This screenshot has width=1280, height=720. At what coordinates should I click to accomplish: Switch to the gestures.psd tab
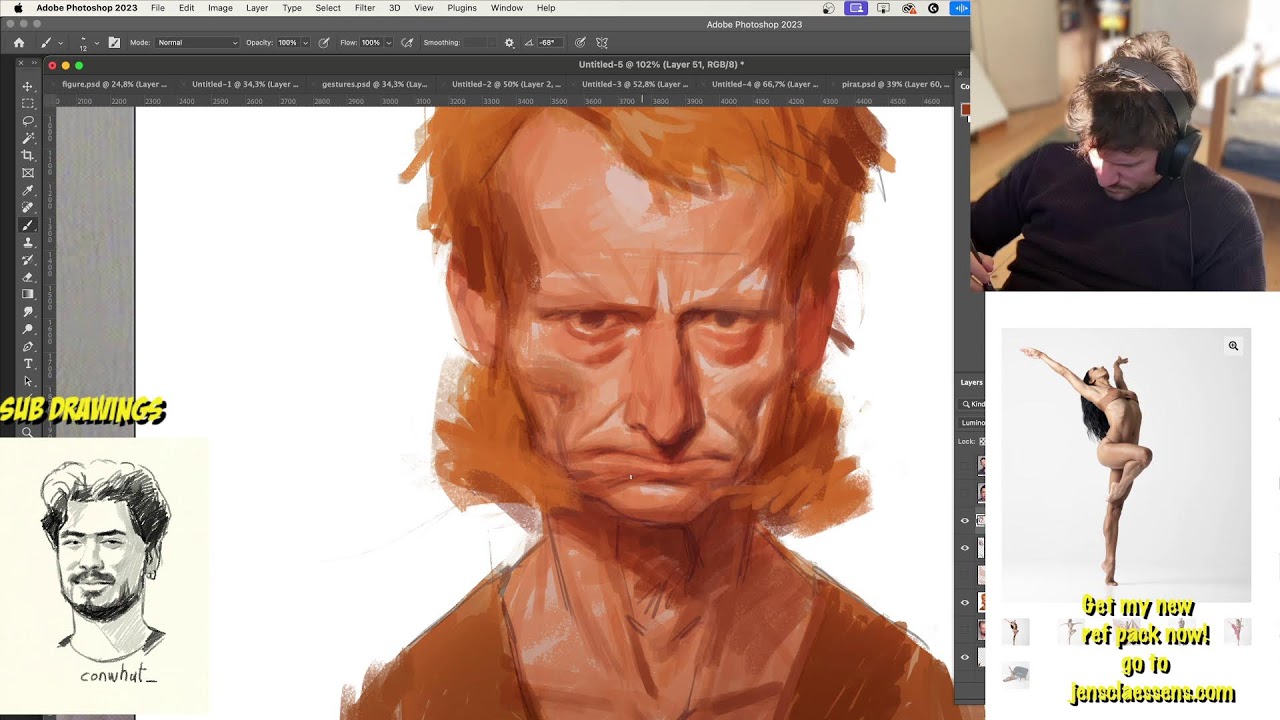[x=374, y=84]
